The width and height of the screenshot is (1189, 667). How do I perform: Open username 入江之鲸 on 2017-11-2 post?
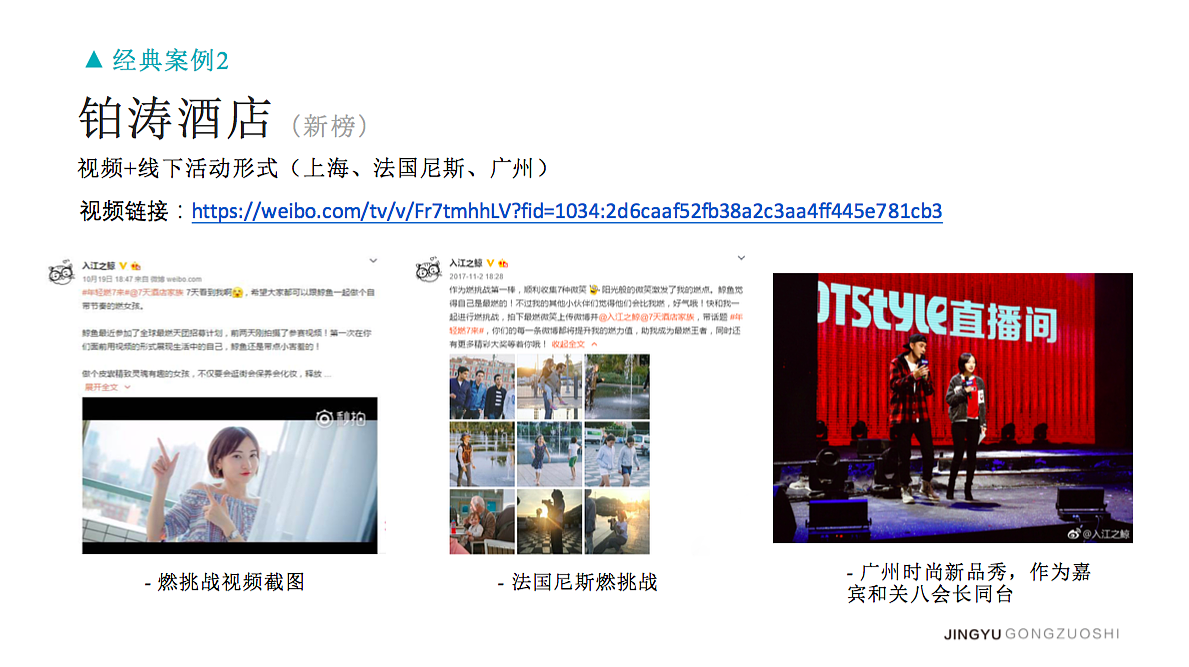466,263
